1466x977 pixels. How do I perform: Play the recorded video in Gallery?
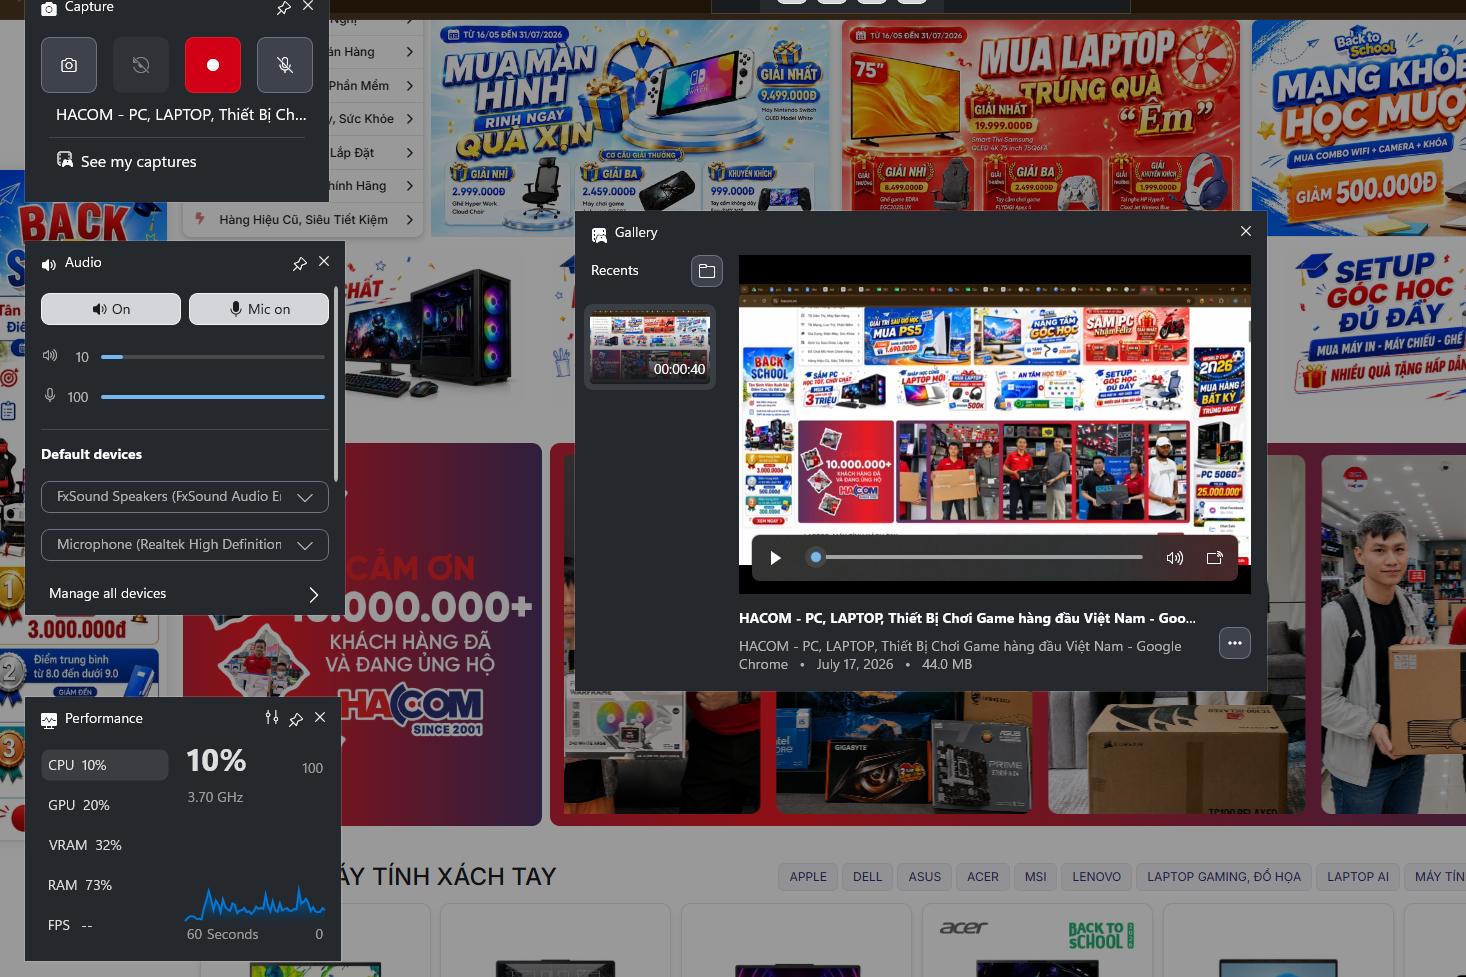pos(775,558)
